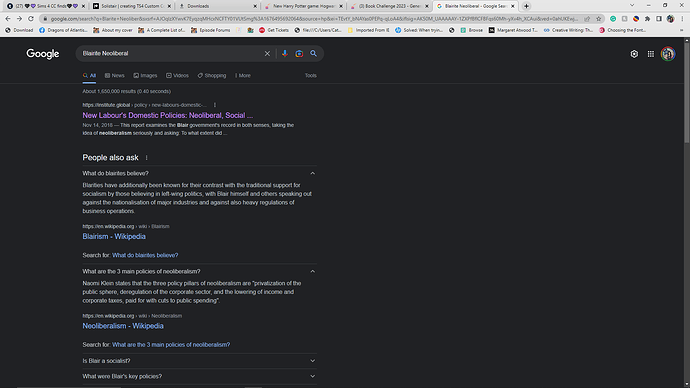Viewport: 690px width, 388px height.
Task: Switch to Sims 4 CC finds tab
Action: [45, 6]
